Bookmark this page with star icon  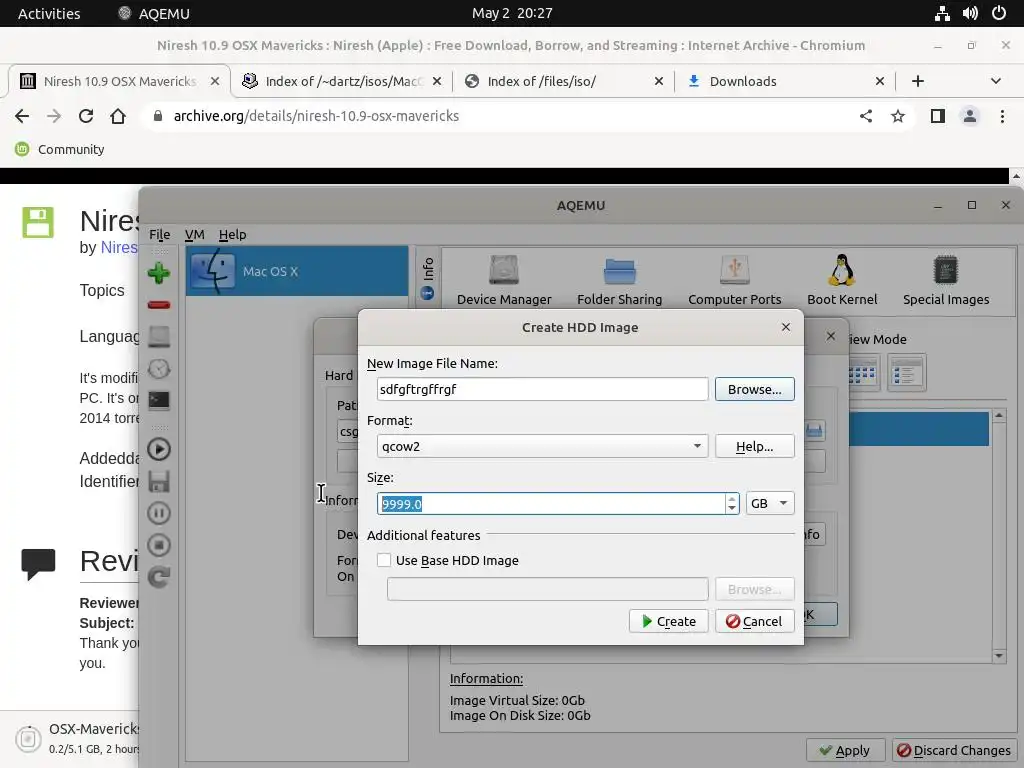click(x=898, y=116)
